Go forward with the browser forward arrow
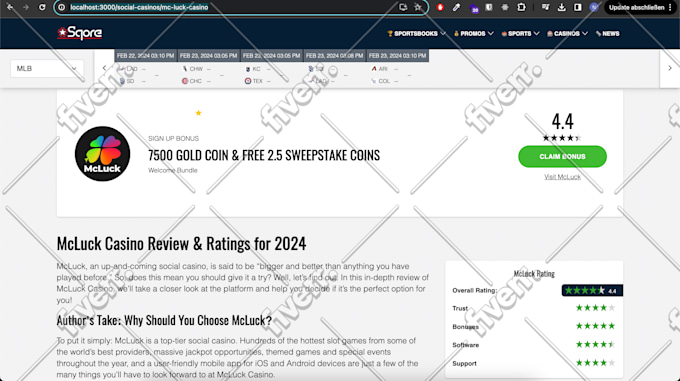The width and height of the screenshot is (680, 381). coord(26,7)
